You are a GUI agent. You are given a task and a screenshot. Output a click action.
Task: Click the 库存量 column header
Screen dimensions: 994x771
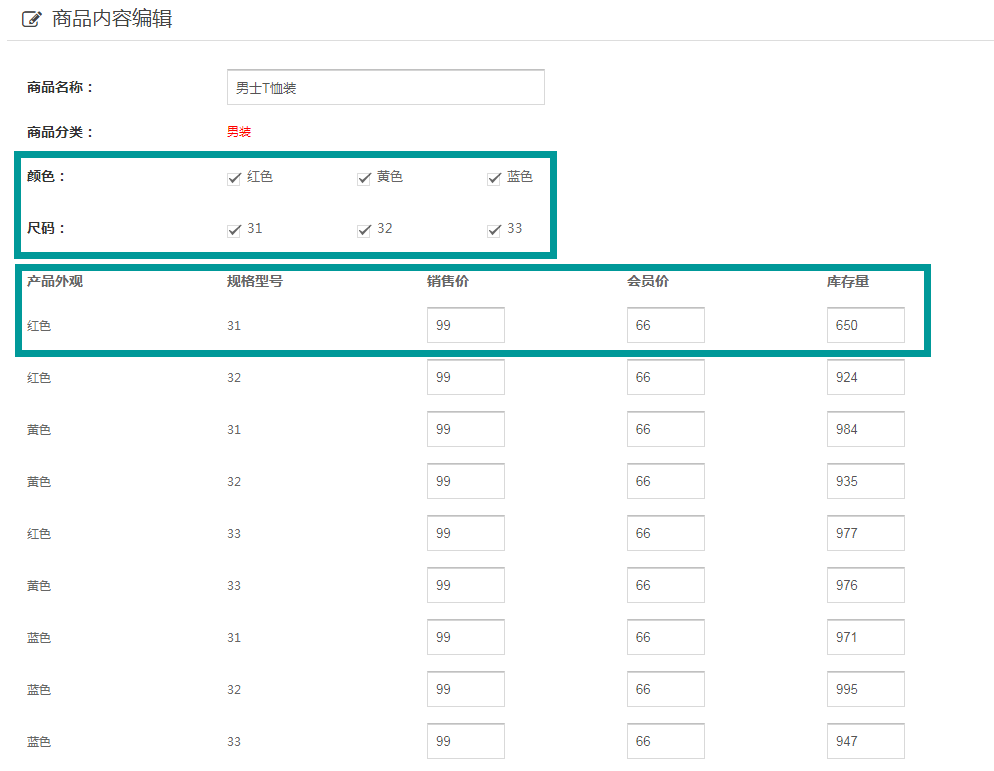847,281
